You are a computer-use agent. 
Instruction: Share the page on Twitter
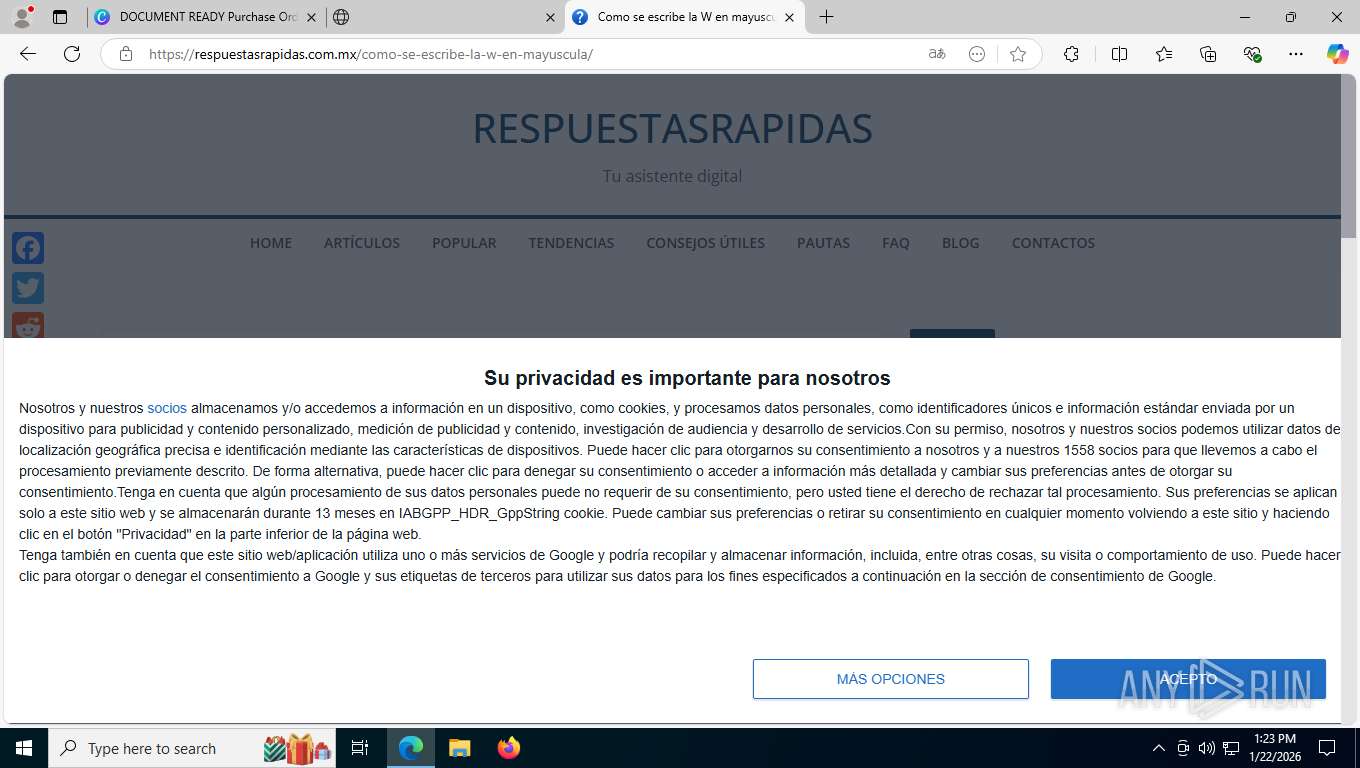tap(28, 288)
